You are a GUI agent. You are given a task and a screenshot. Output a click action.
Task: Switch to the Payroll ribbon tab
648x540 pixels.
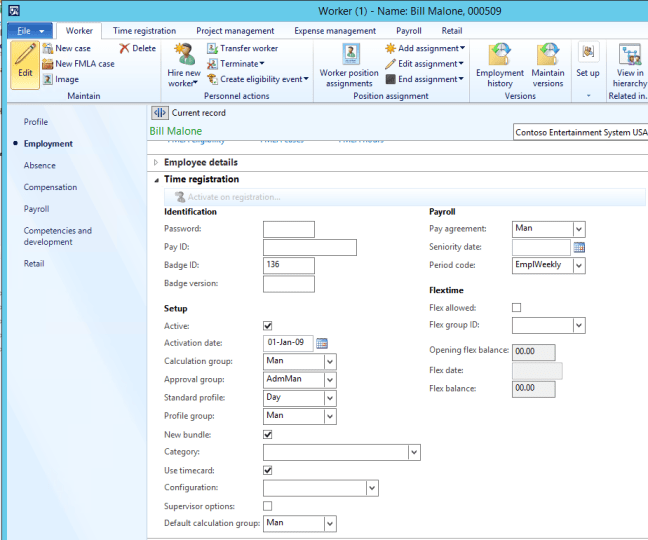point(408,31)
